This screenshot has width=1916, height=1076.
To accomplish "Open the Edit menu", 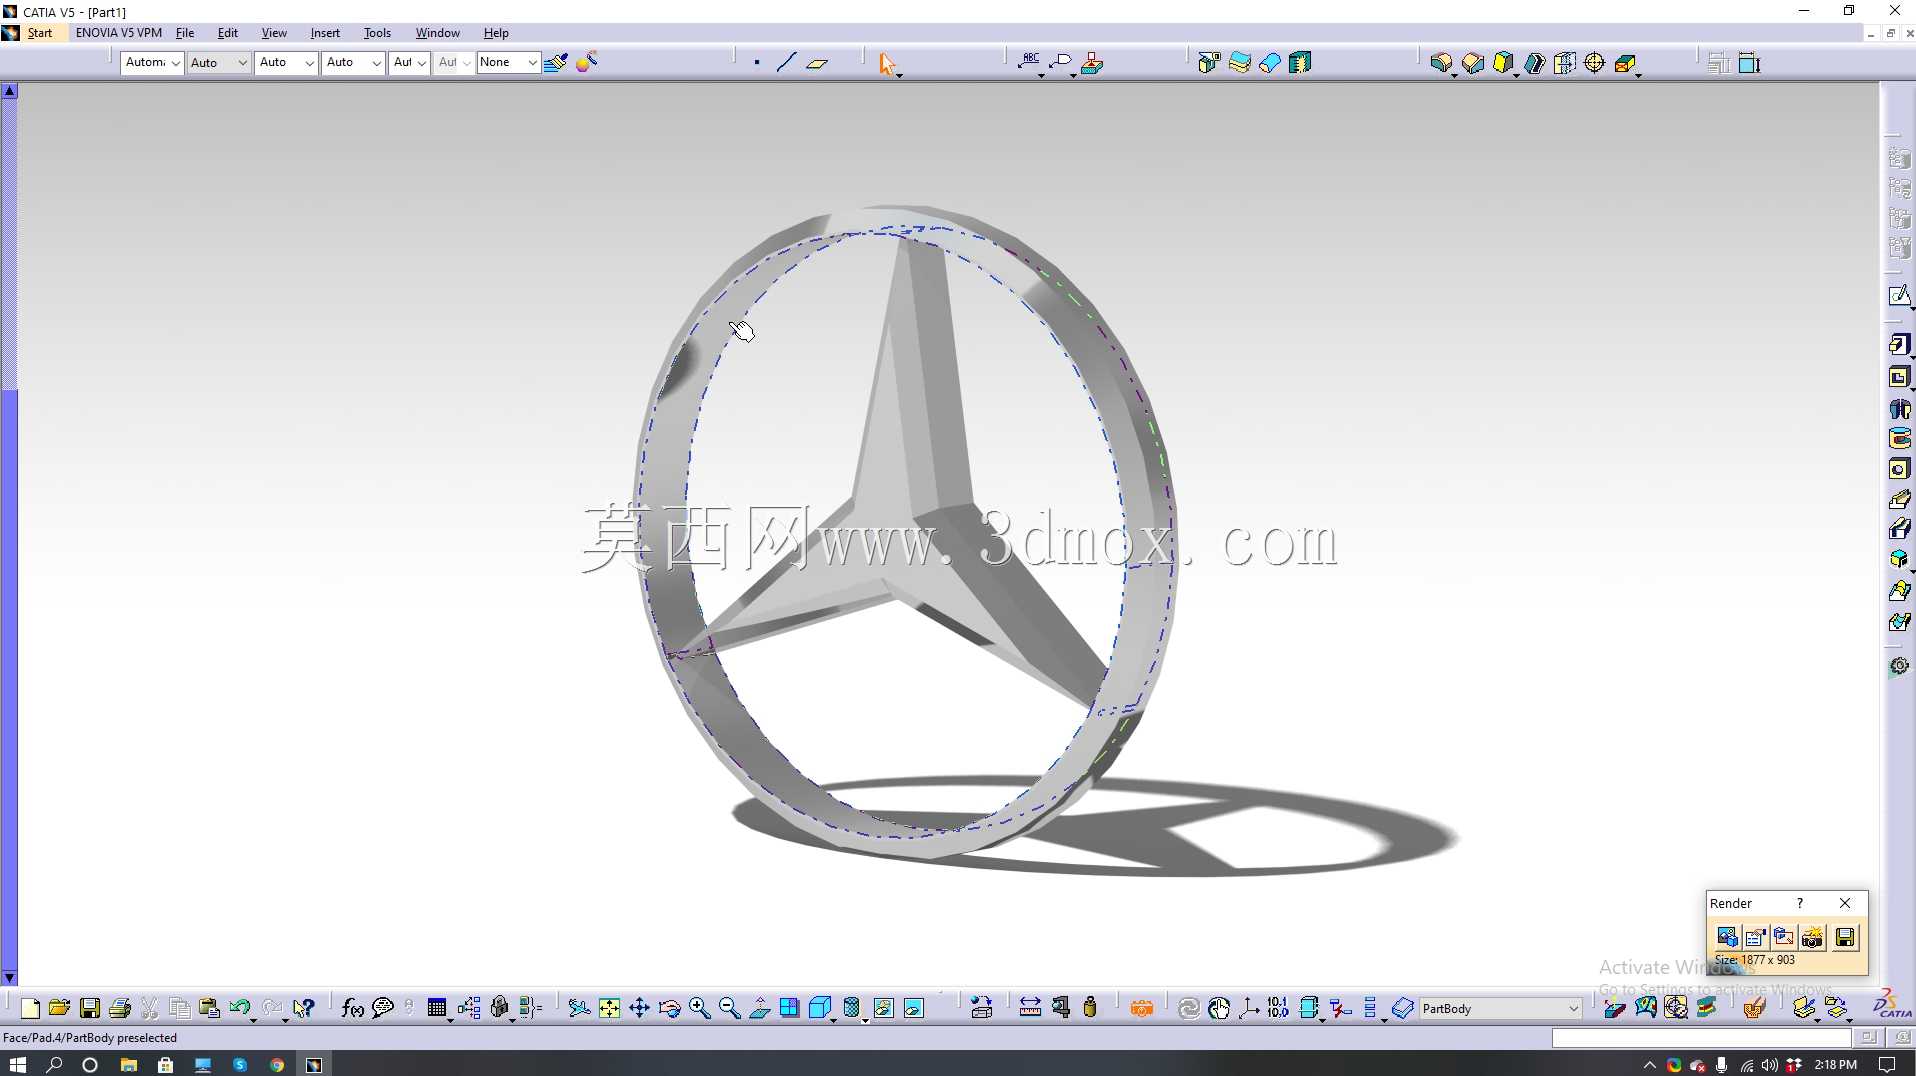I will 228,33.
